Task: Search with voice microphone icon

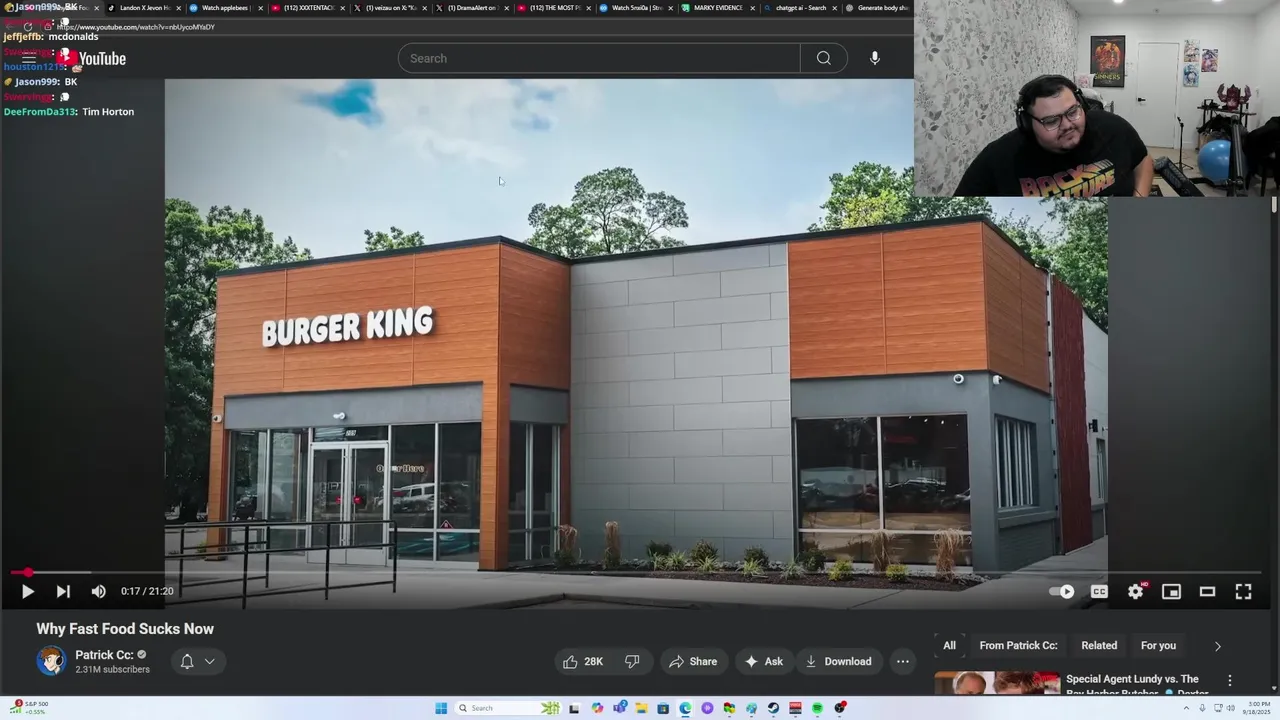Action: pos(875,58)
